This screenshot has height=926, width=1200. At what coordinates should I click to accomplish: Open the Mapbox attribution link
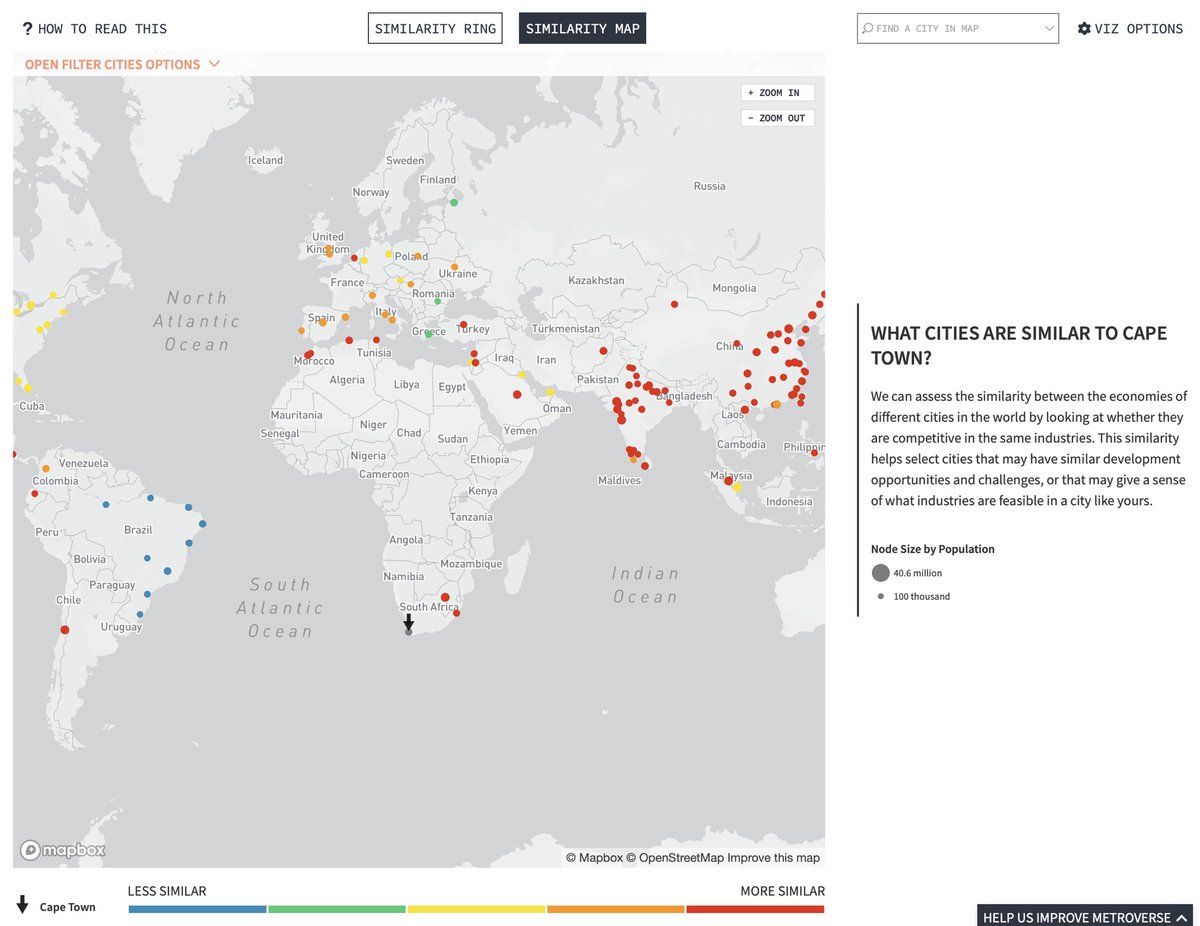594,858
